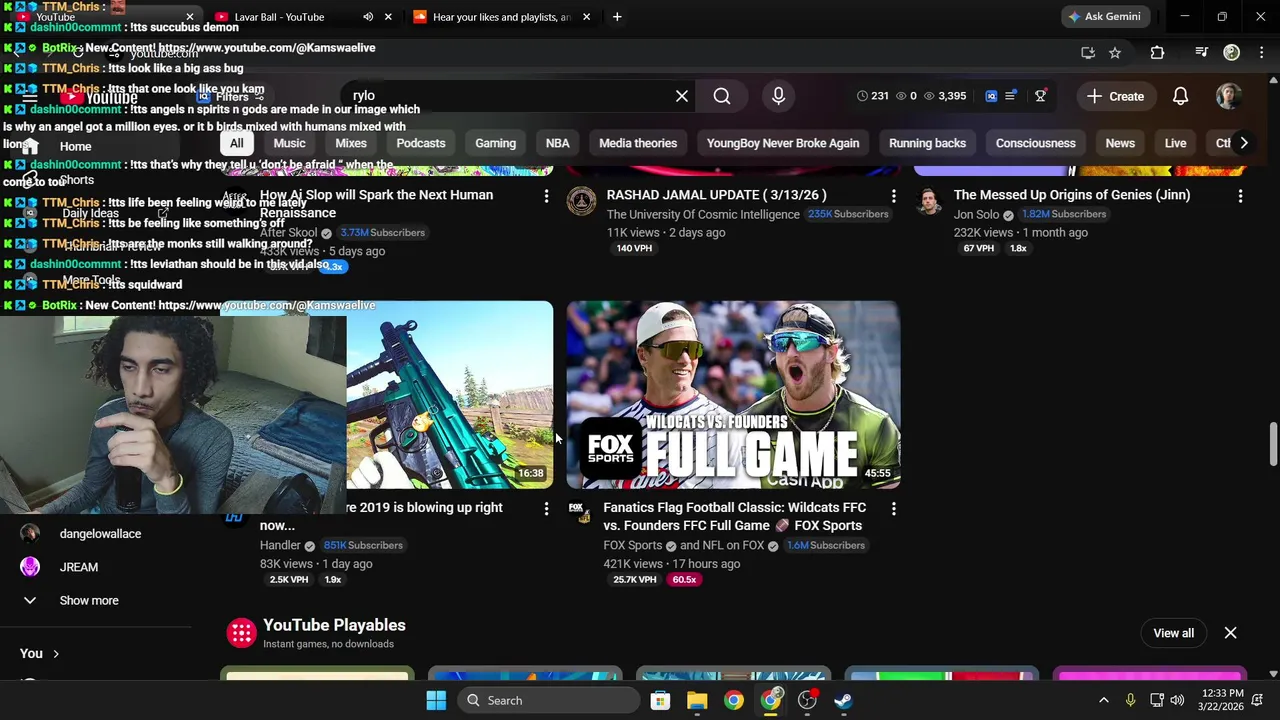The height and width of the screenshot is (720, 1280).
Task: Select the Media theories chip
Action: [638, 143]
